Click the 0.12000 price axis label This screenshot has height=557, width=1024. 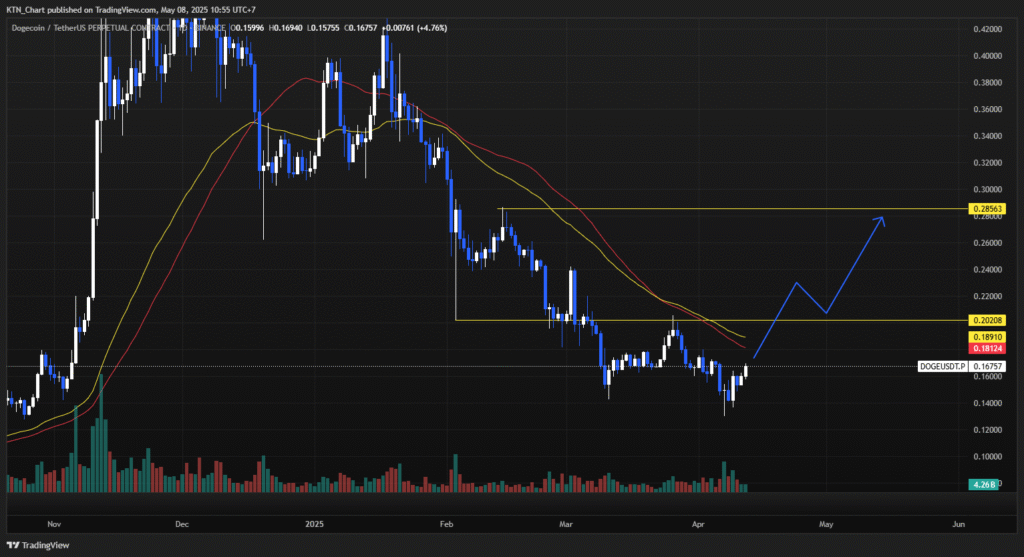coord(987,430)
